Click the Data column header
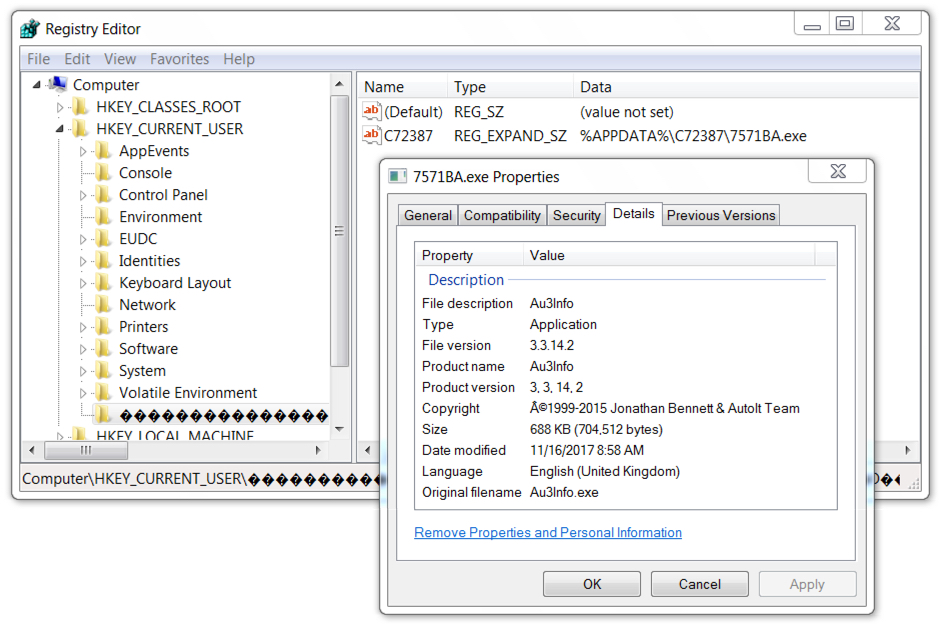 pos(746,87)
